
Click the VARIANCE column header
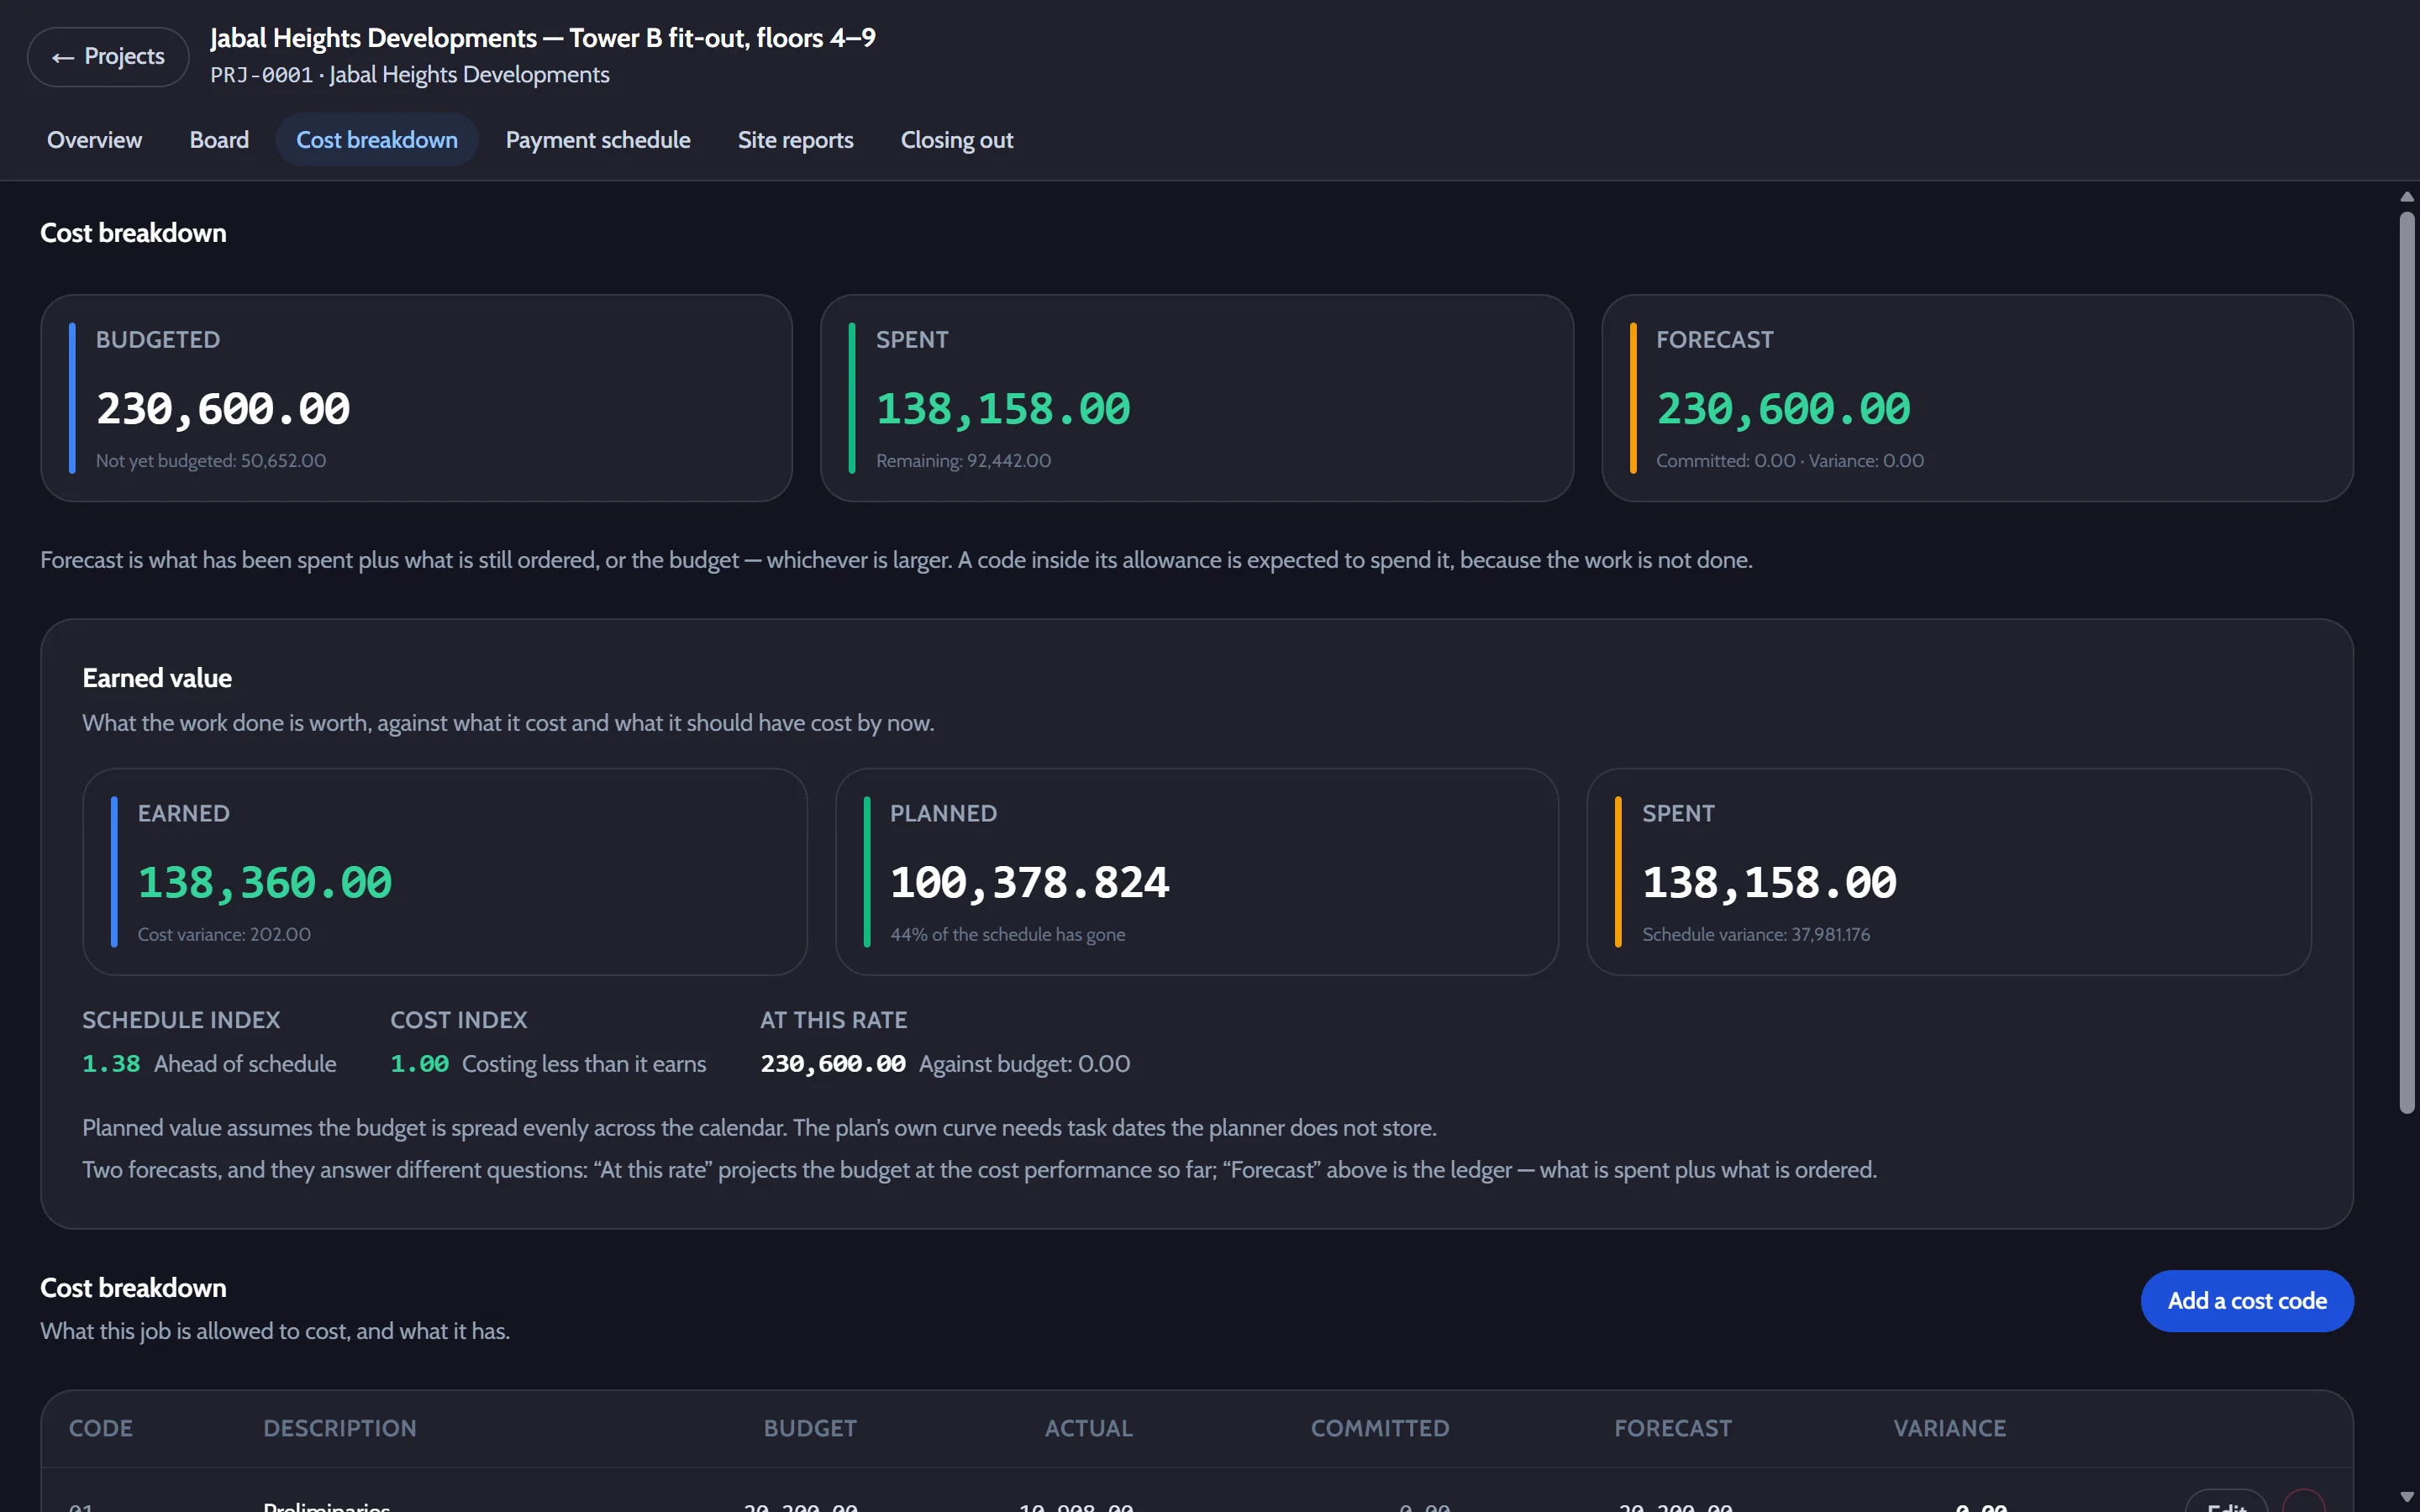coord(1949,1428)
